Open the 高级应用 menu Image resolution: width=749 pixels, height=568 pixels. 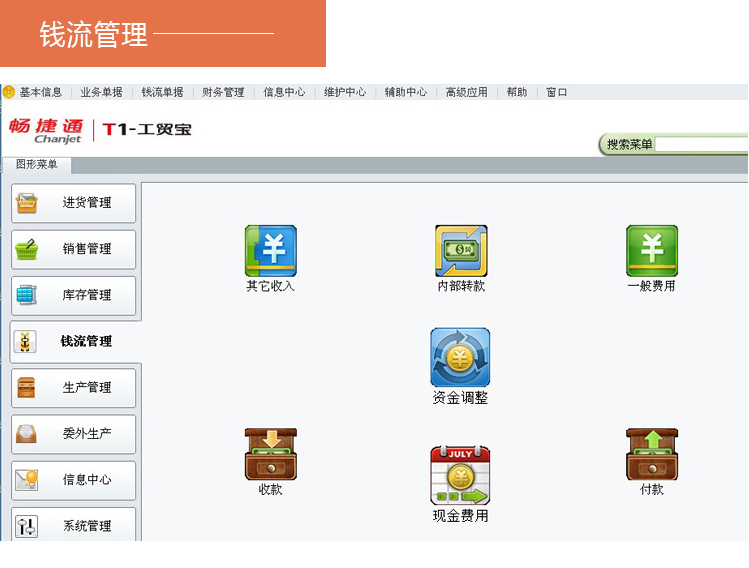click(467, 92)
